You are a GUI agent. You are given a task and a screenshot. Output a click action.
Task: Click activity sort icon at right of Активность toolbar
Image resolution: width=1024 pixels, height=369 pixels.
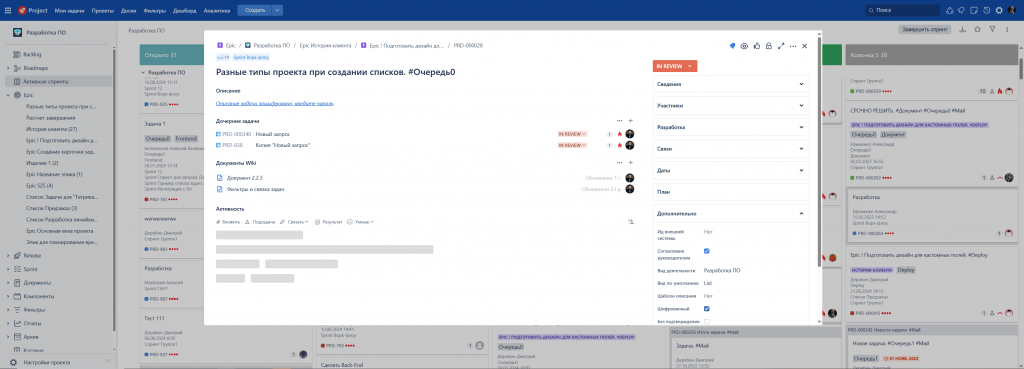pos(631,221)
